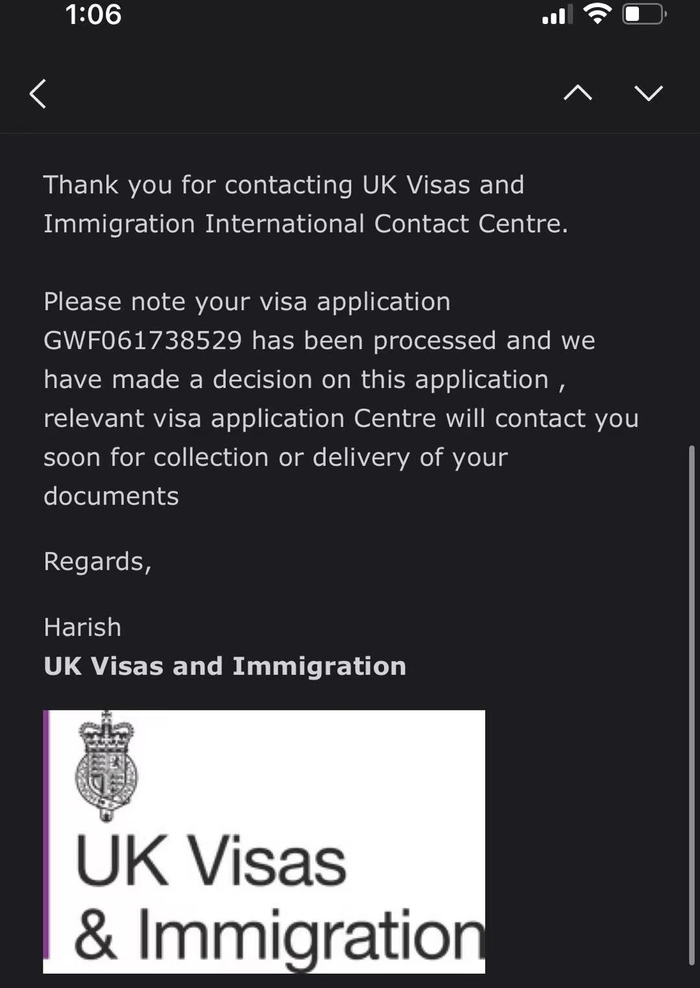Select the clock showing 1:06
This screenshot has width=700, height=988.
92,15
